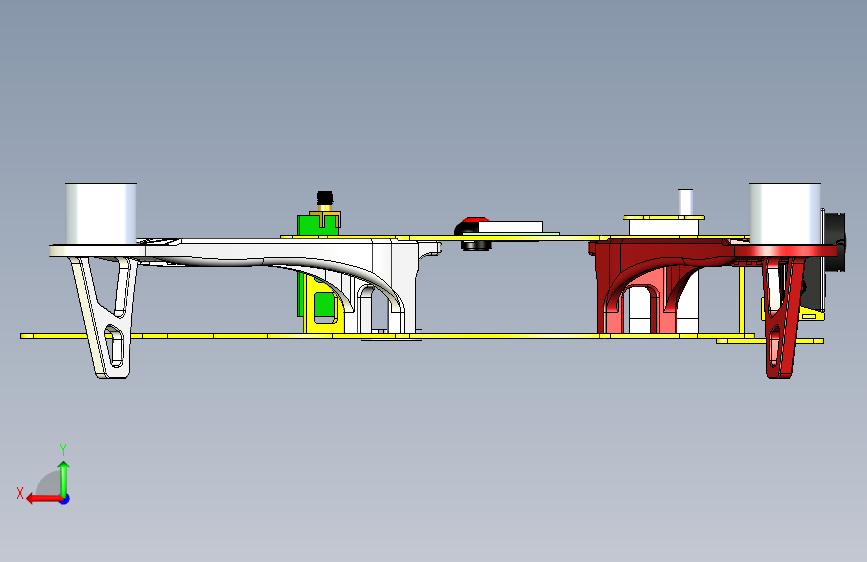Viewport: 867px width, 562px height.
Task: Click the "X" label beside the triad
Action: (20, 493)
